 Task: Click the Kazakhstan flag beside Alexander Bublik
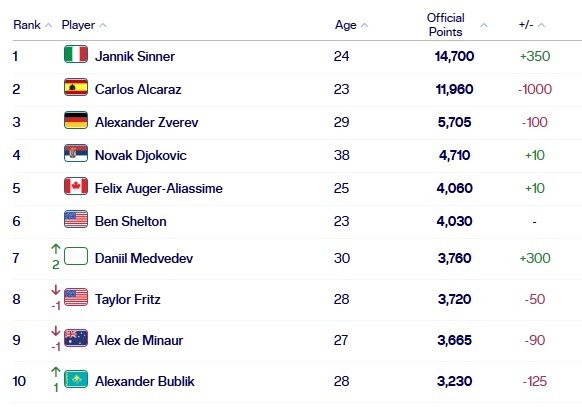(x=76, y=379)
